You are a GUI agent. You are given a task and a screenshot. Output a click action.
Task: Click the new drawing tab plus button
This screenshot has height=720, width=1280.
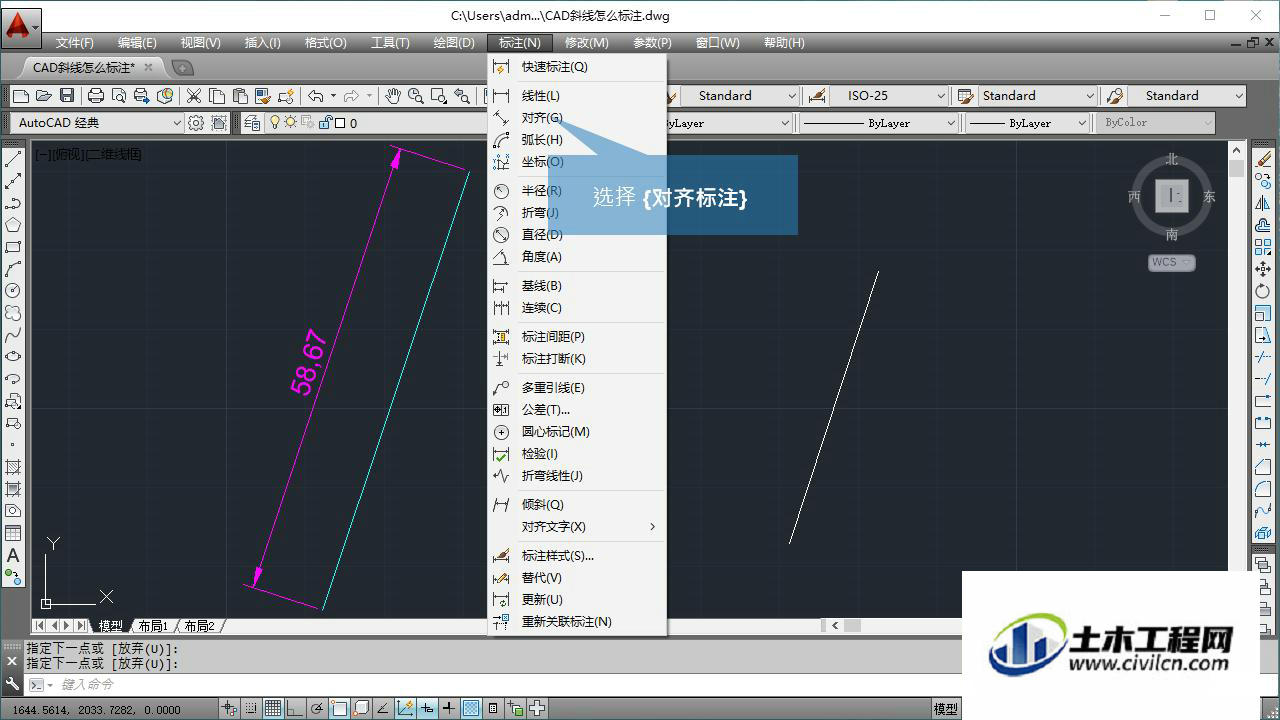pyautogui.click(x=182, y=67)
